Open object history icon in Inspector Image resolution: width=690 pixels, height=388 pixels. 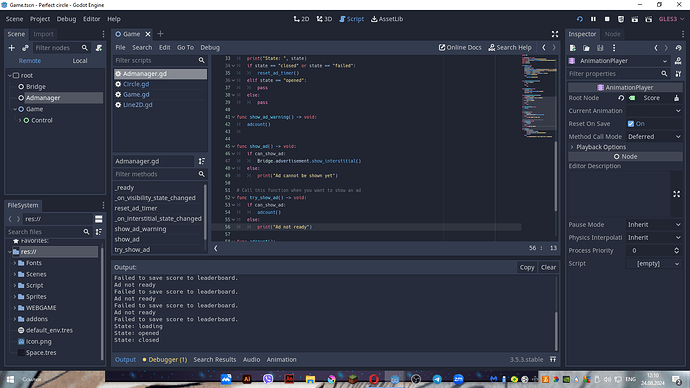(x=679, y=48)
